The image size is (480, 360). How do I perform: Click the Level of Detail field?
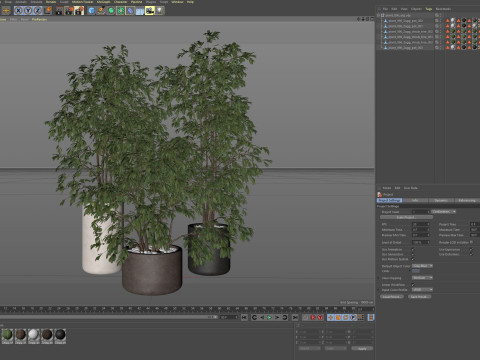(421, 242)
